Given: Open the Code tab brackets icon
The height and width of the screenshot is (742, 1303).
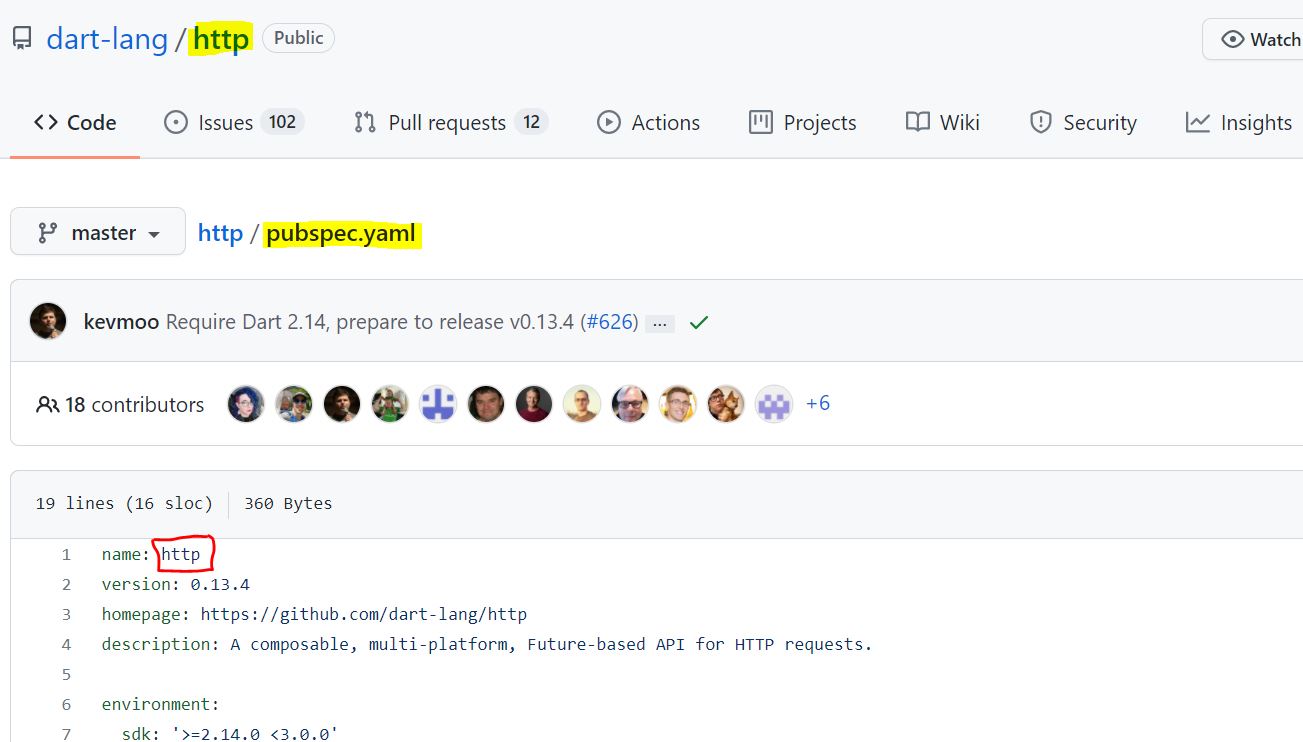Looking at the screenshot, I should [45, 122].
